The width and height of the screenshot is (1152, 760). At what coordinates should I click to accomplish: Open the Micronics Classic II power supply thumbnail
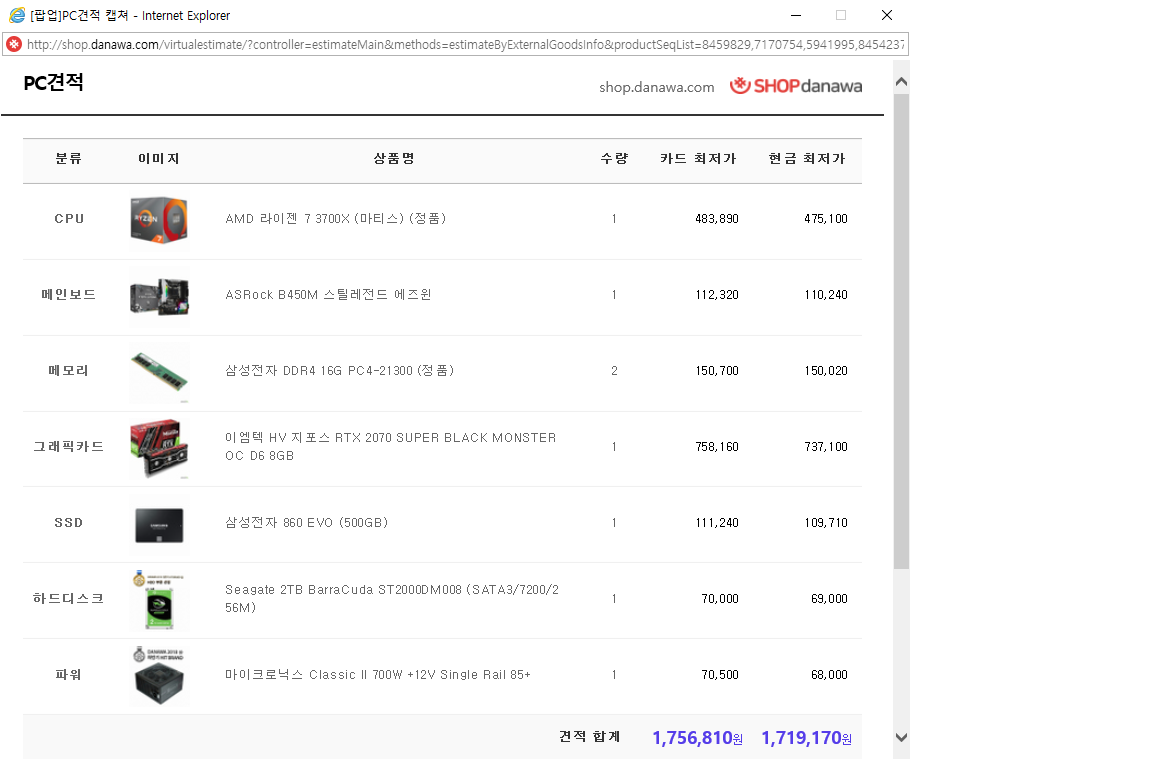pyautogui.click(x=159, y=676)
